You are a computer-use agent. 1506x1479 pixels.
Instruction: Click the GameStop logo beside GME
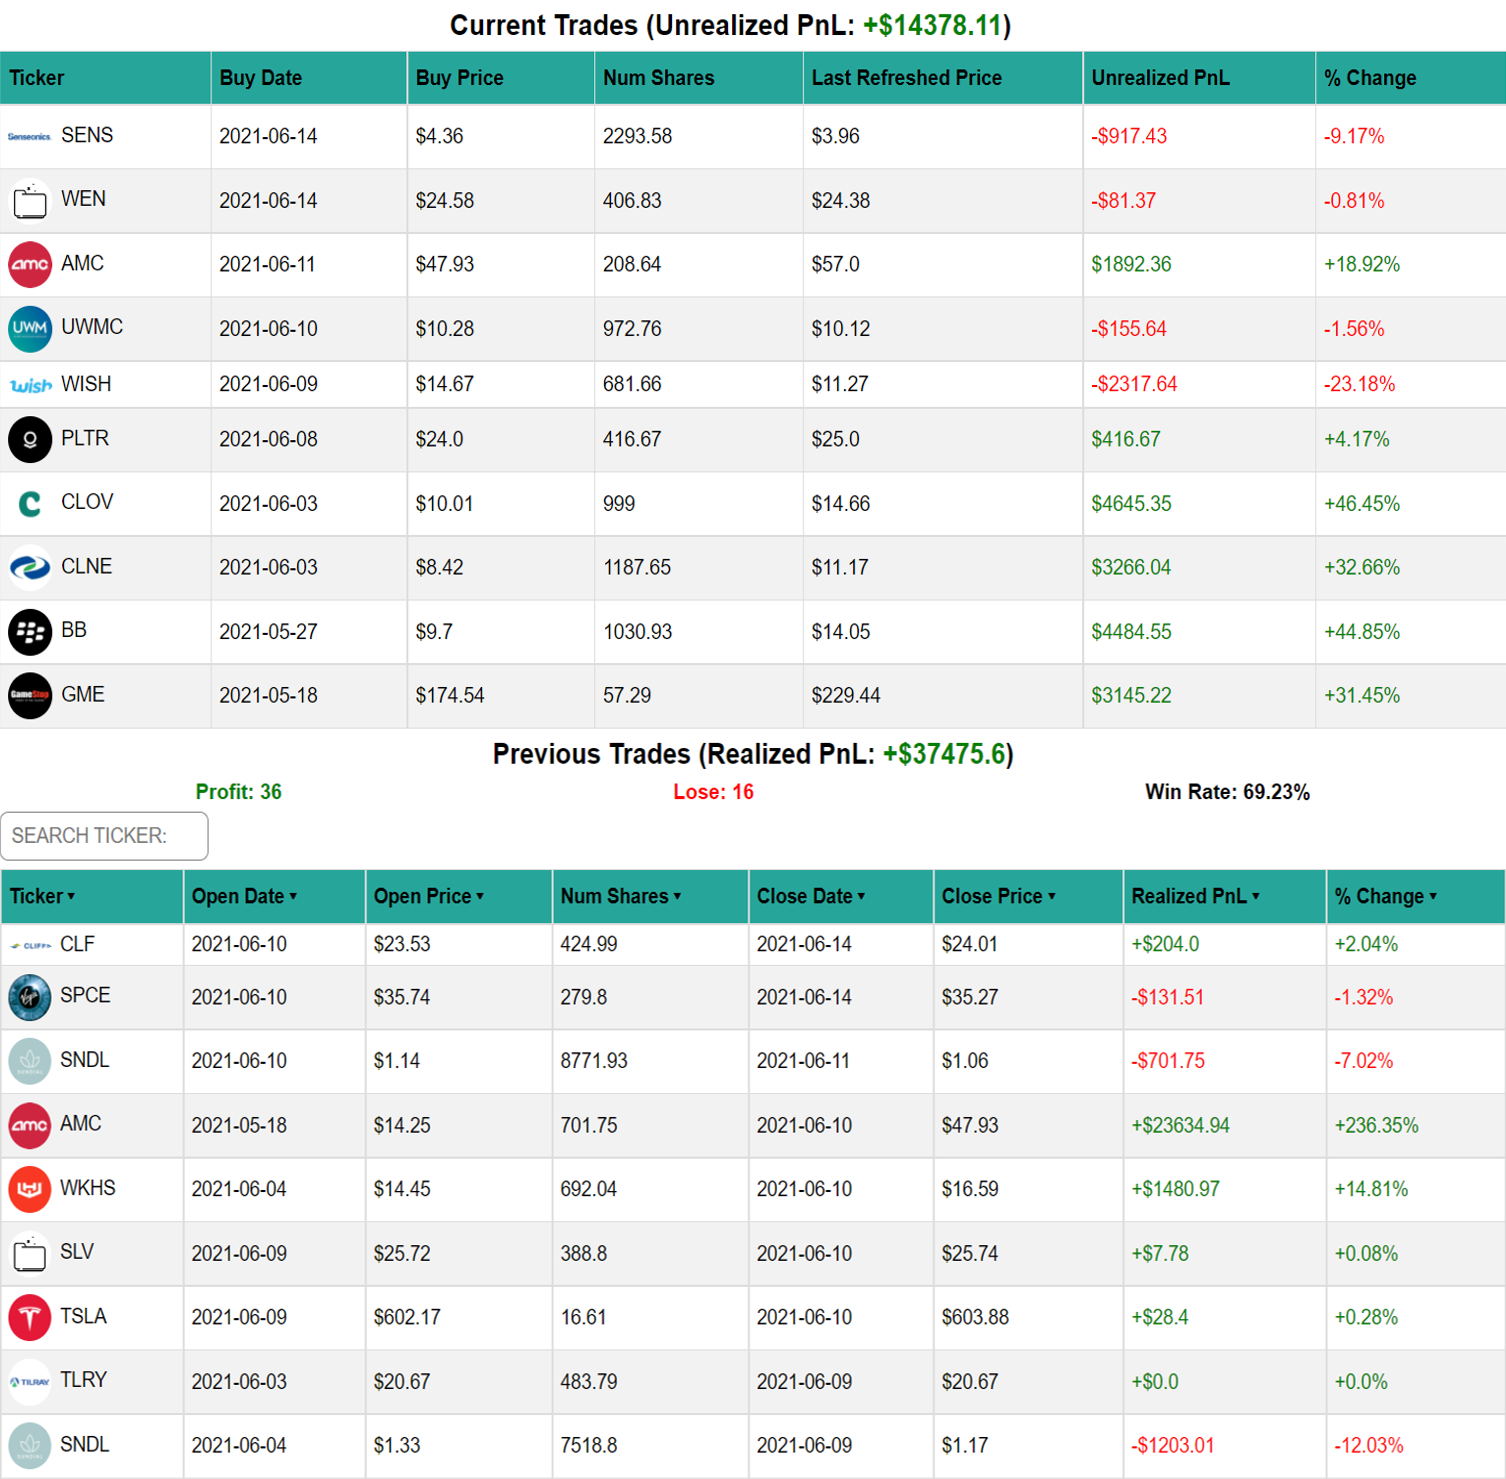pyautogui.click(x=30, y=695)
